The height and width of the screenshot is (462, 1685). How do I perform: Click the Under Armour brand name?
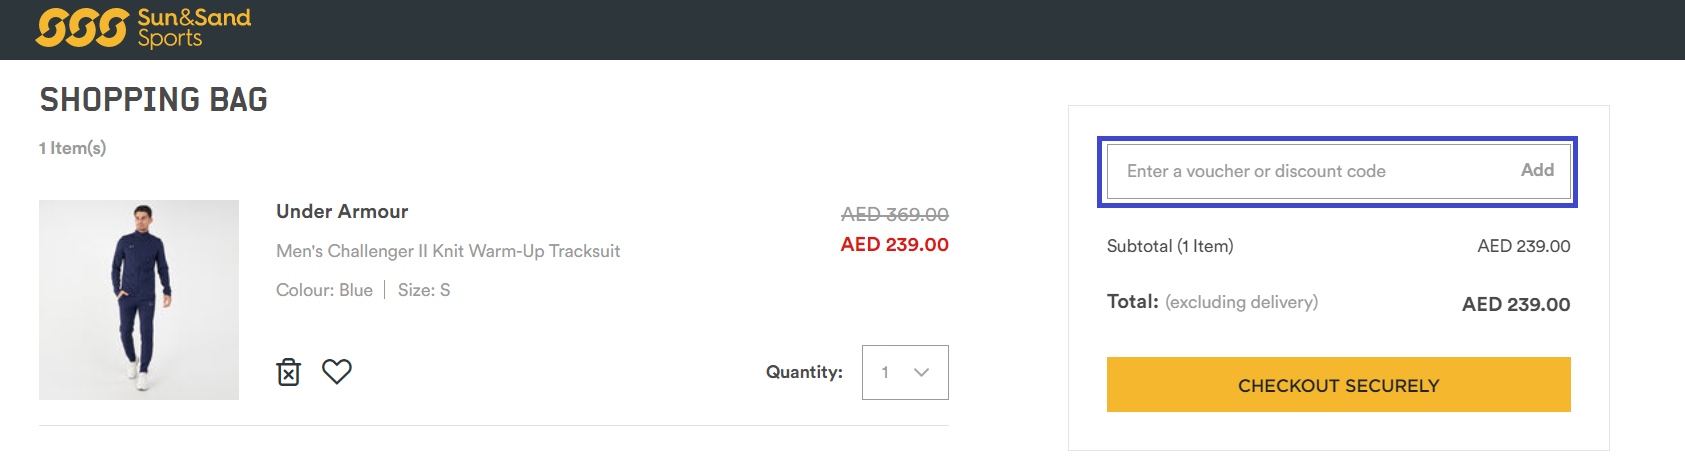(342, 212)
